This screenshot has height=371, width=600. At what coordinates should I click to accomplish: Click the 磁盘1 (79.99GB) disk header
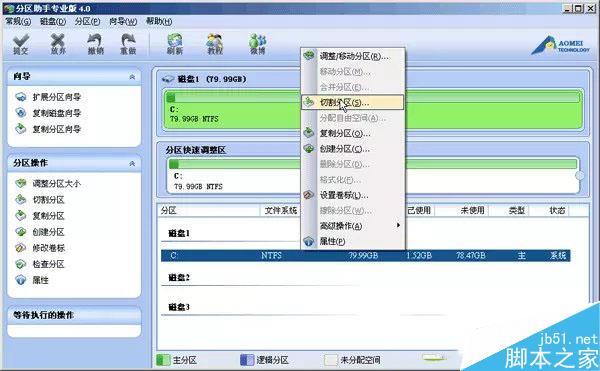point(205,79)
